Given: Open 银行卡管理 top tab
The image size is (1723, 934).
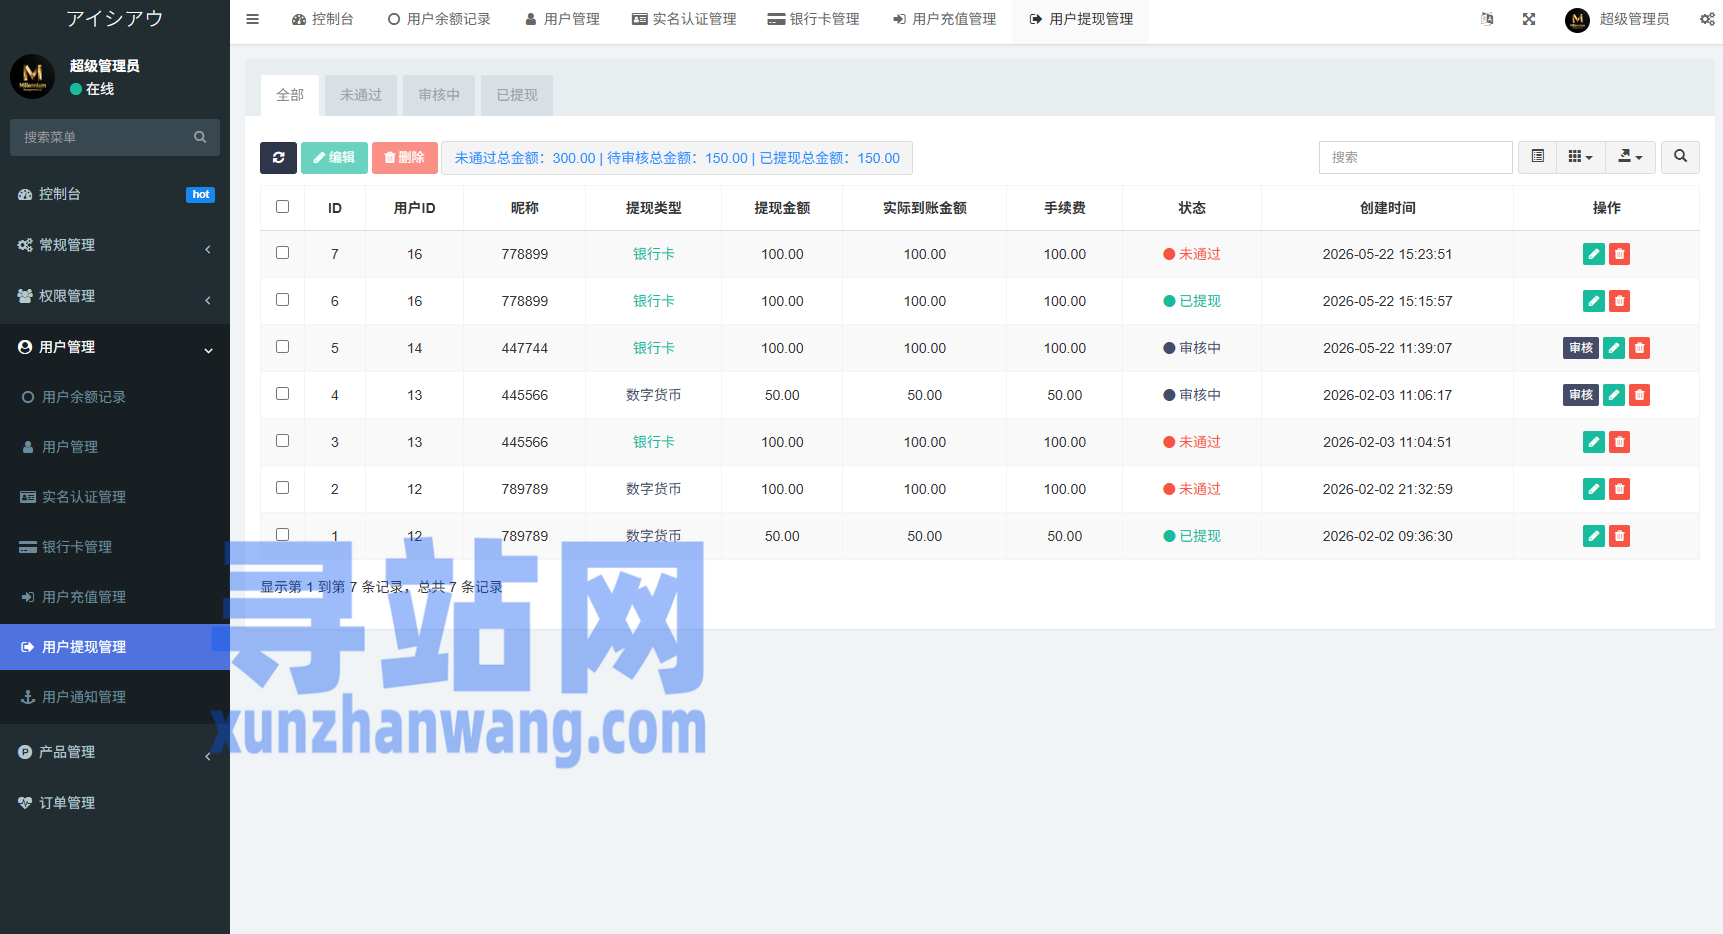Looking at the screenshot, I should point(813,19).
